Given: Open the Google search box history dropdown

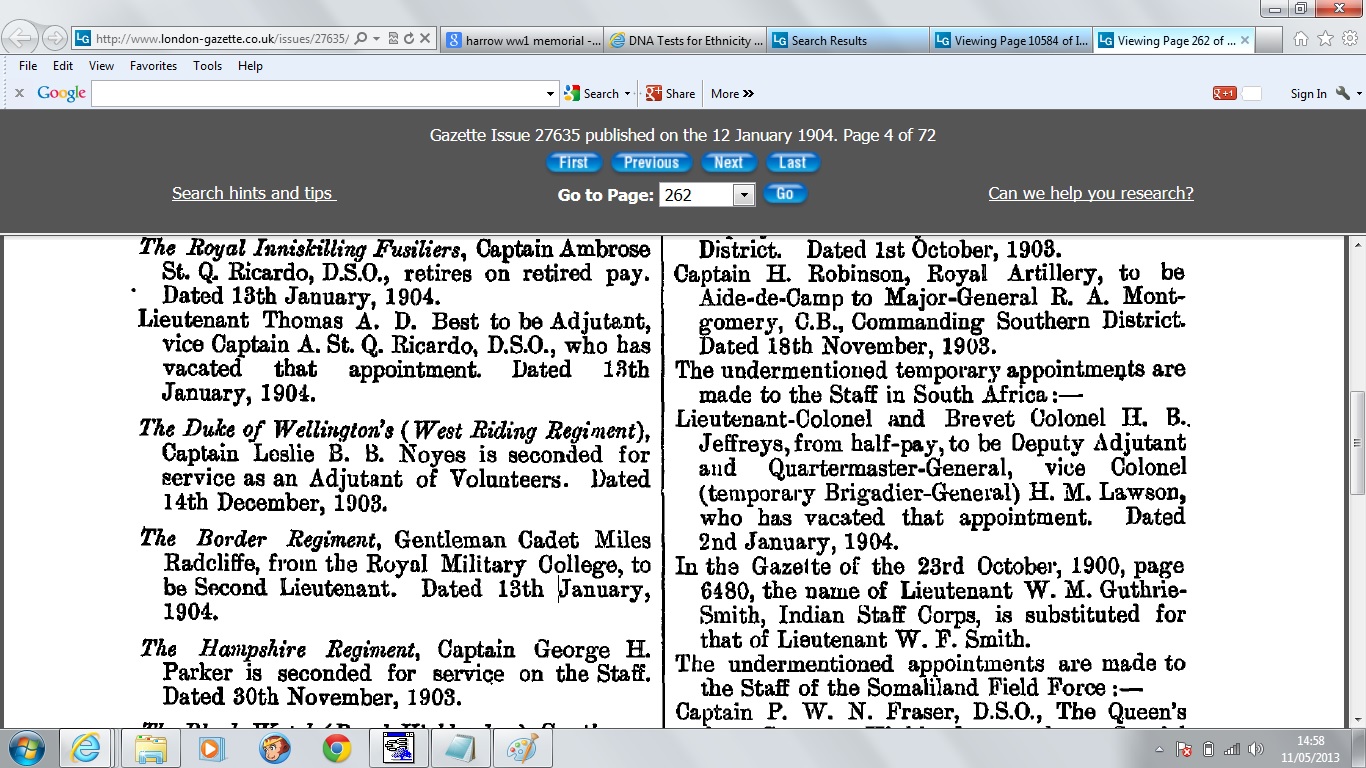Looking at the screenshot, I should (550, 94).
